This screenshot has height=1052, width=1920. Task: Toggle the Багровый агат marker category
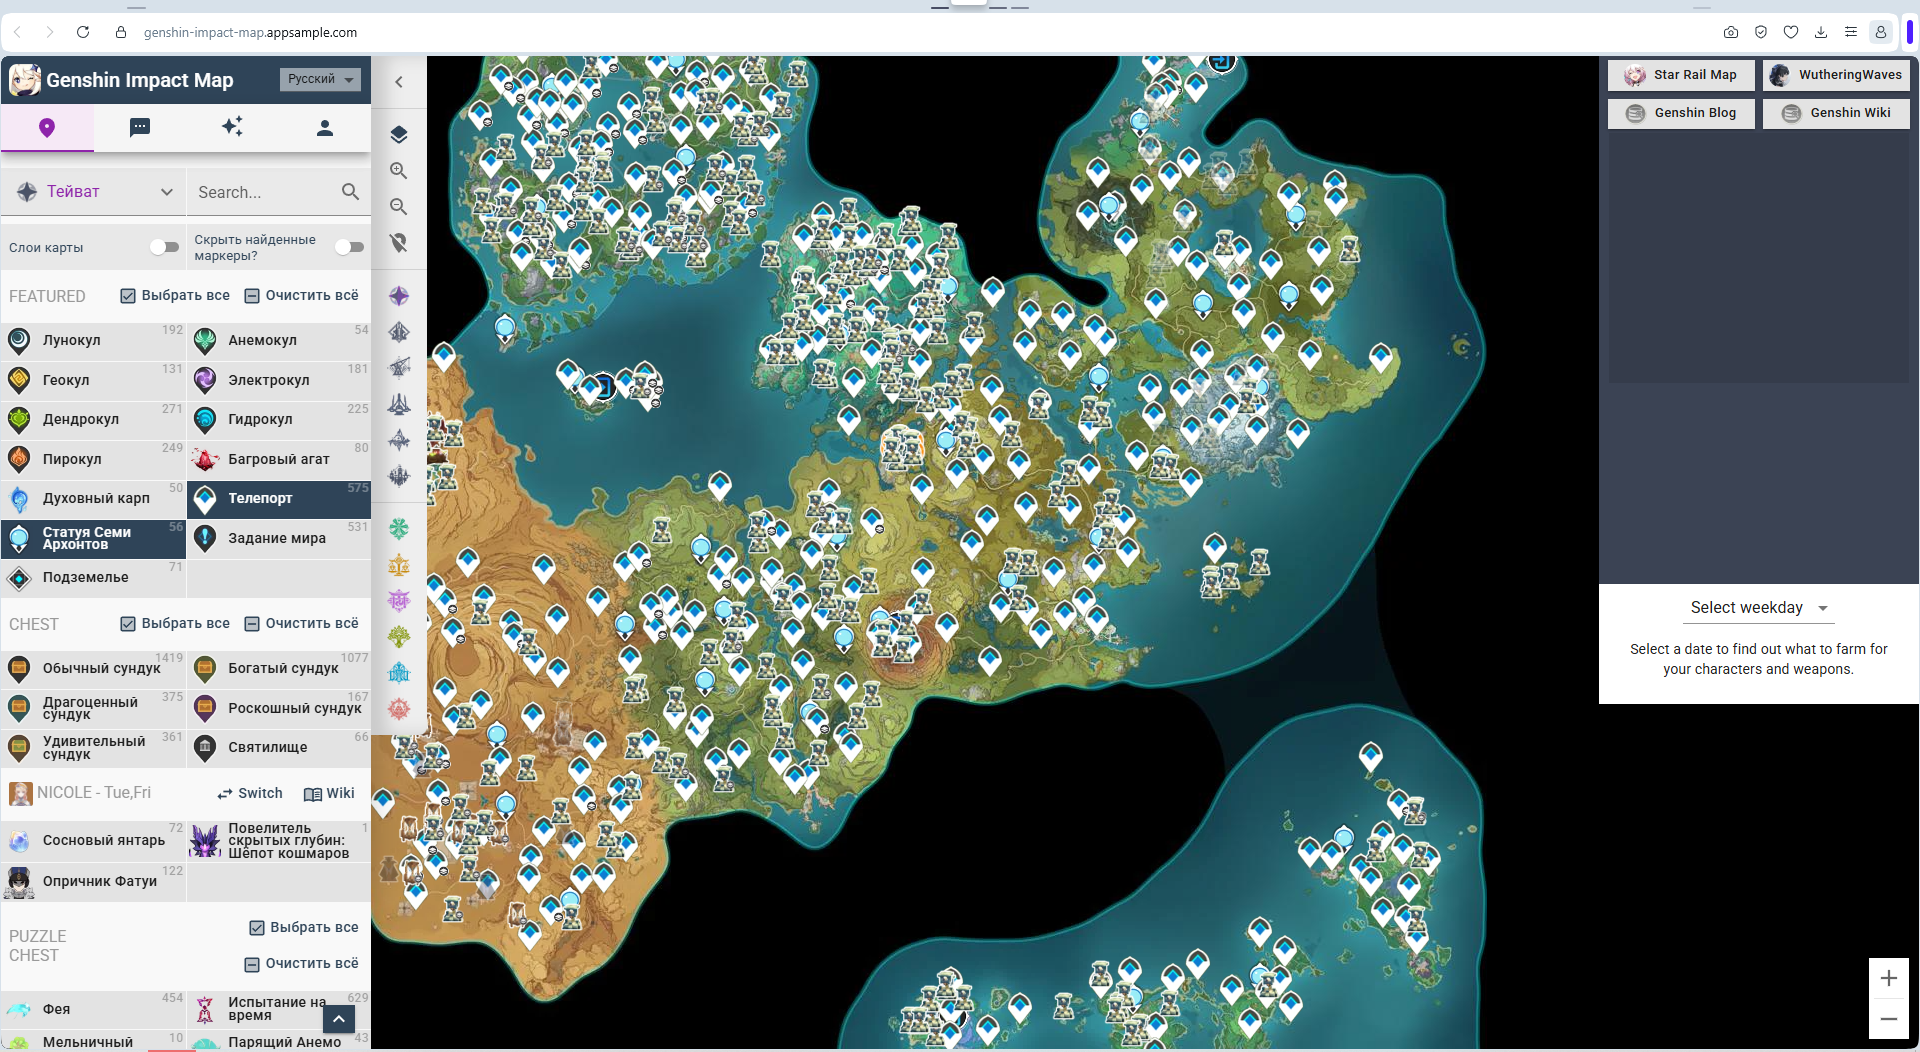tap(279, 459)
